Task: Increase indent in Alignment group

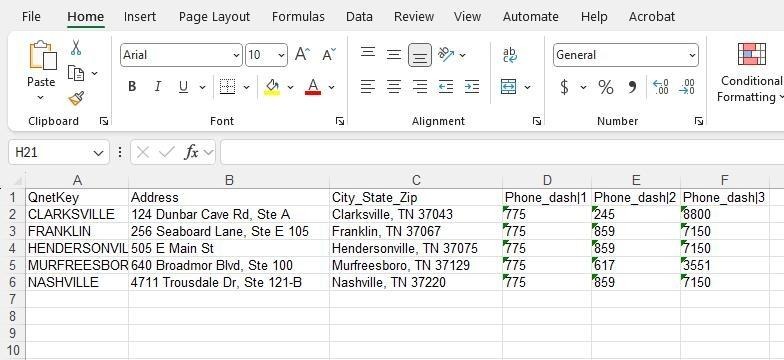Action: coord(472,86)
